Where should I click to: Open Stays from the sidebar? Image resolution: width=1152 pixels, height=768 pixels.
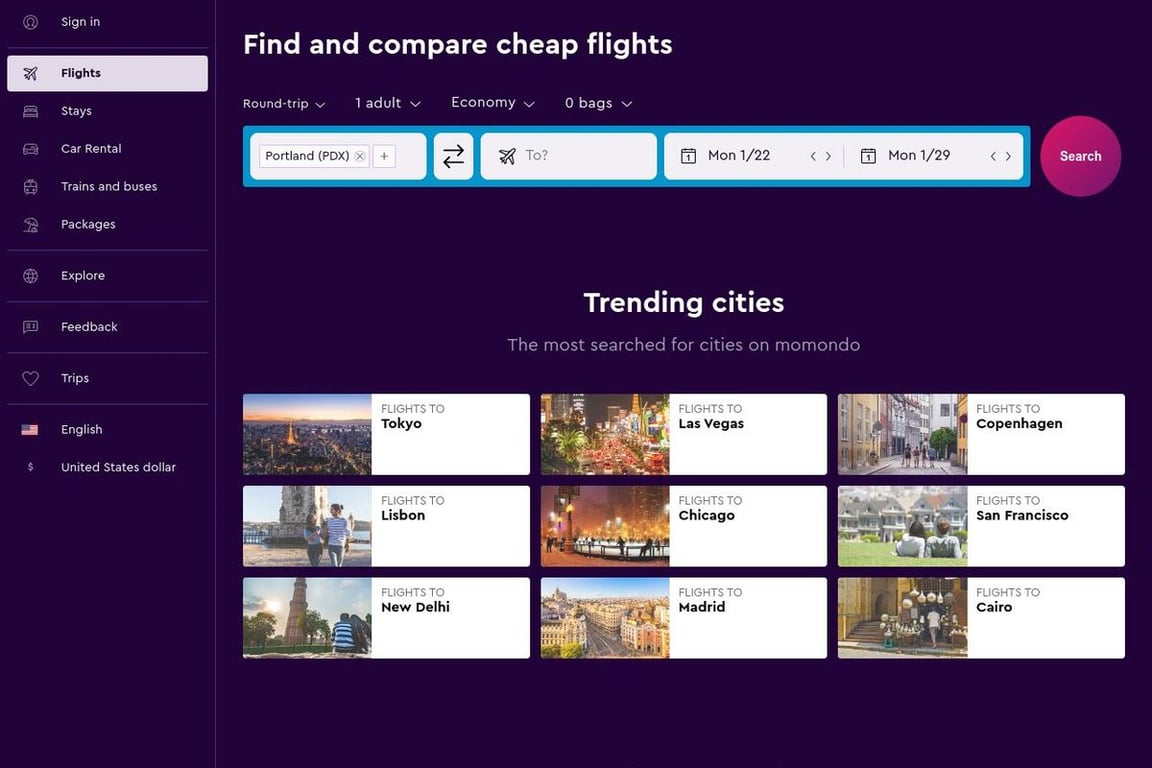(76, 111)
